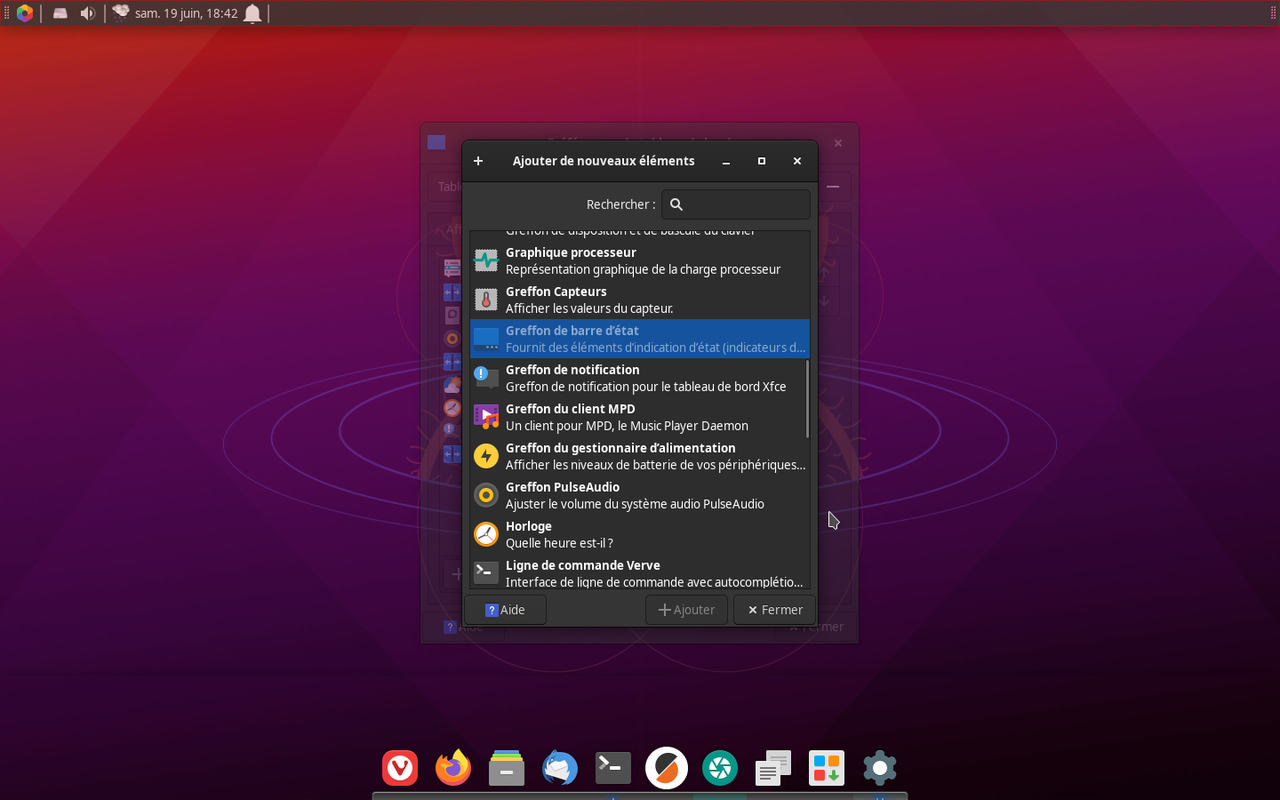
Task: Click the Aide help button
Action: (506, 610)
